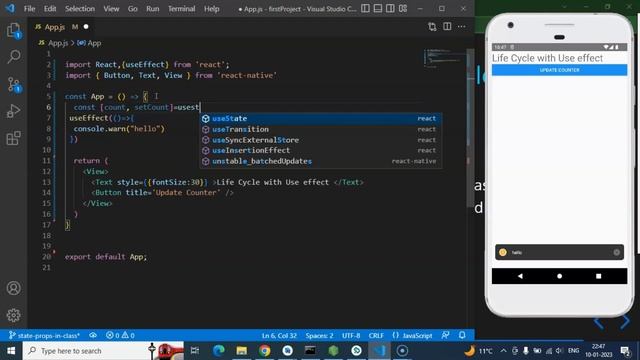Choose unstable_batchedUpdates suggestion

coord(320,161)
